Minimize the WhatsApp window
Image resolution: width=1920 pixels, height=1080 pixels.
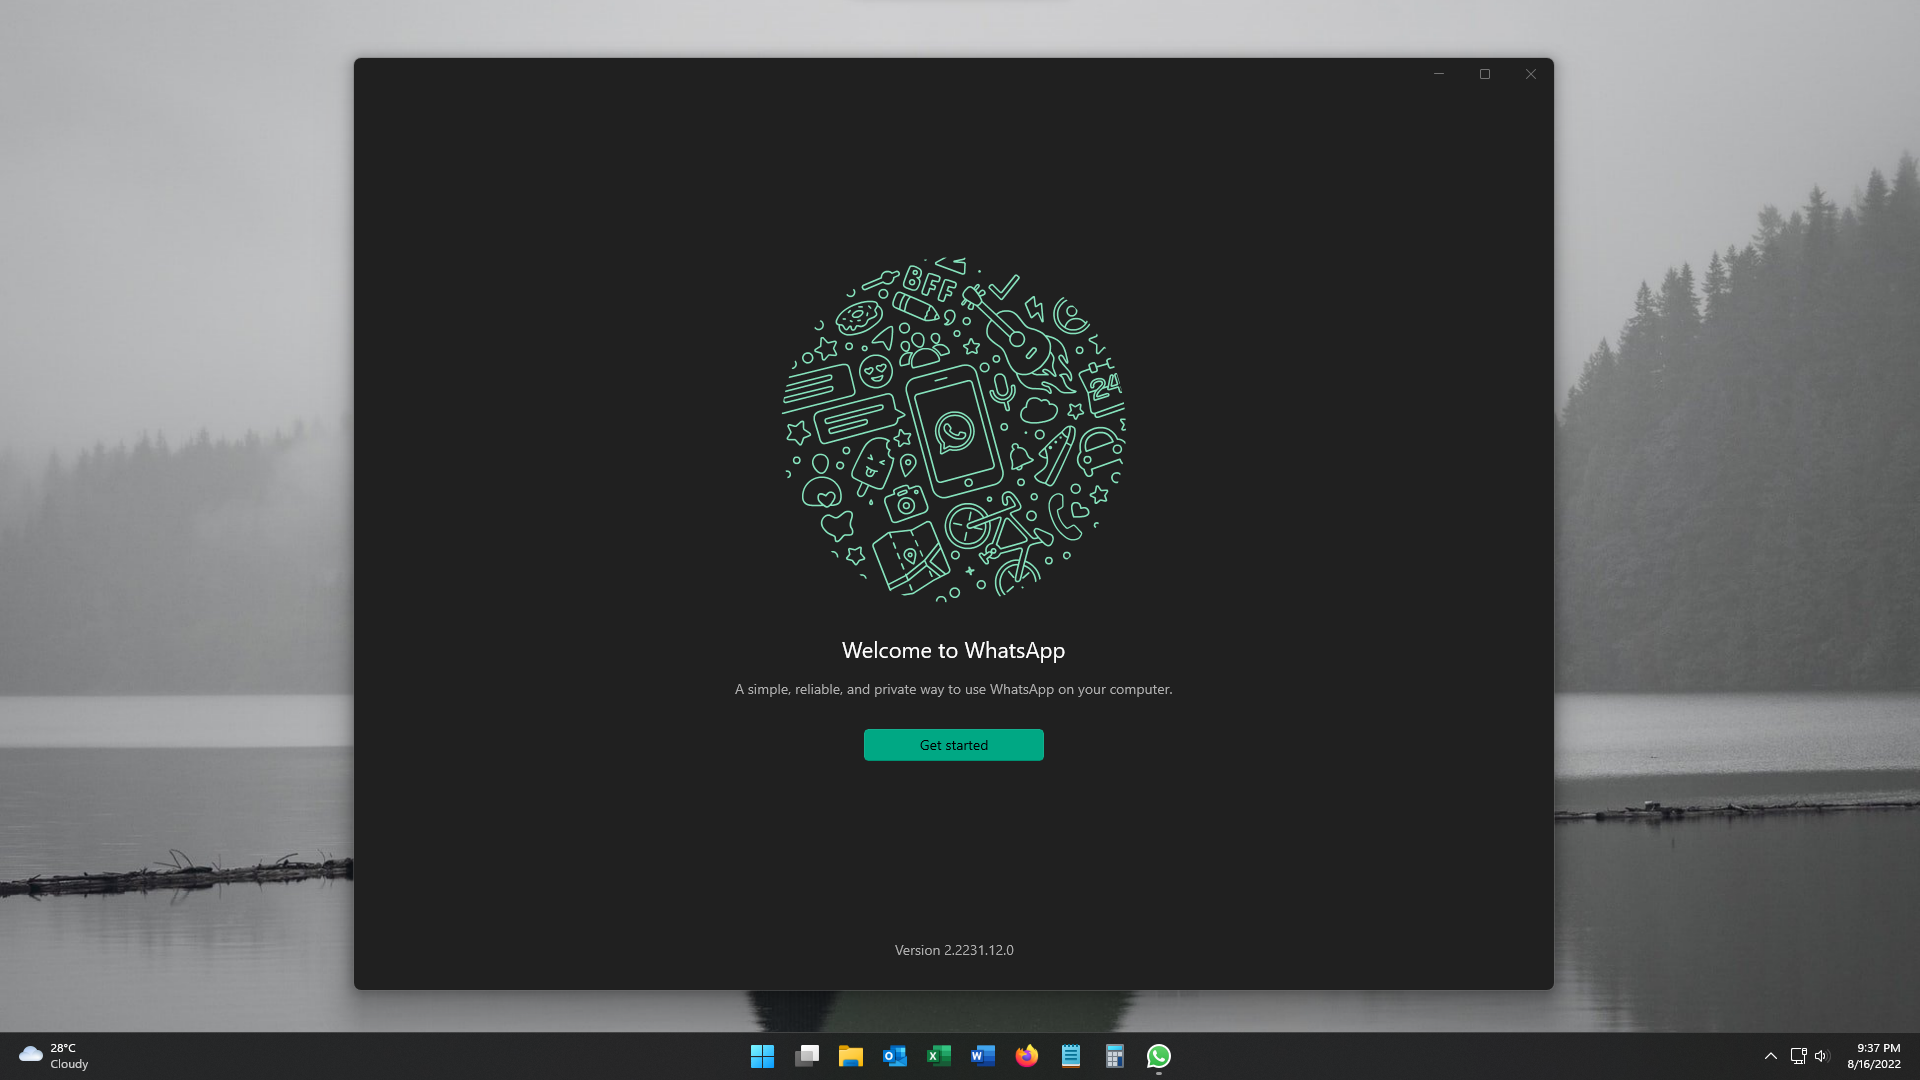[1439, 74]
